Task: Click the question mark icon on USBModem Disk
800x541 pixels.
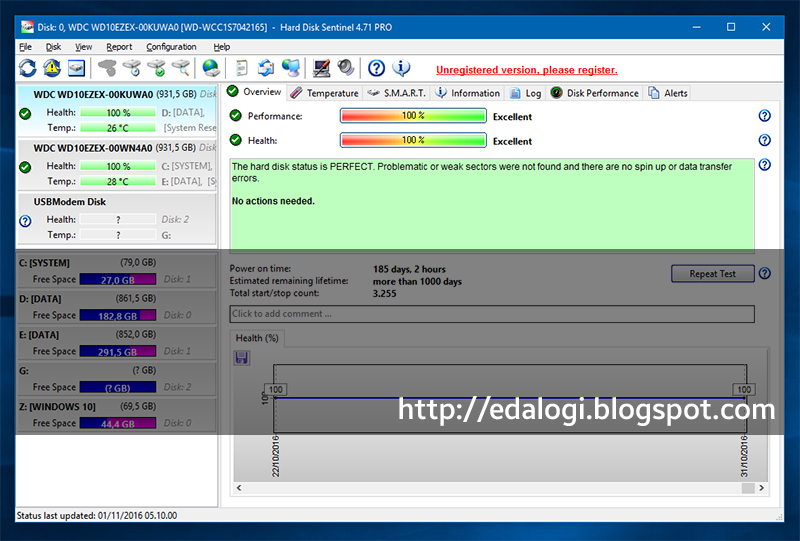Action: [25, 221]
